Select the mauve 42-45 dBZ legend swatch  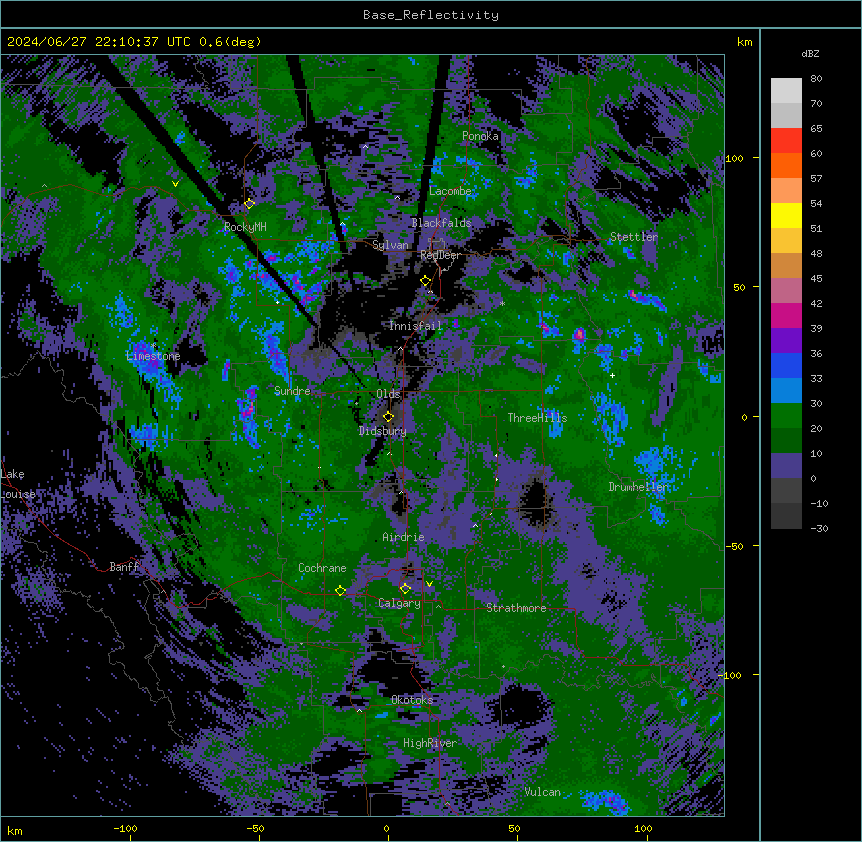tap(786, 291)
